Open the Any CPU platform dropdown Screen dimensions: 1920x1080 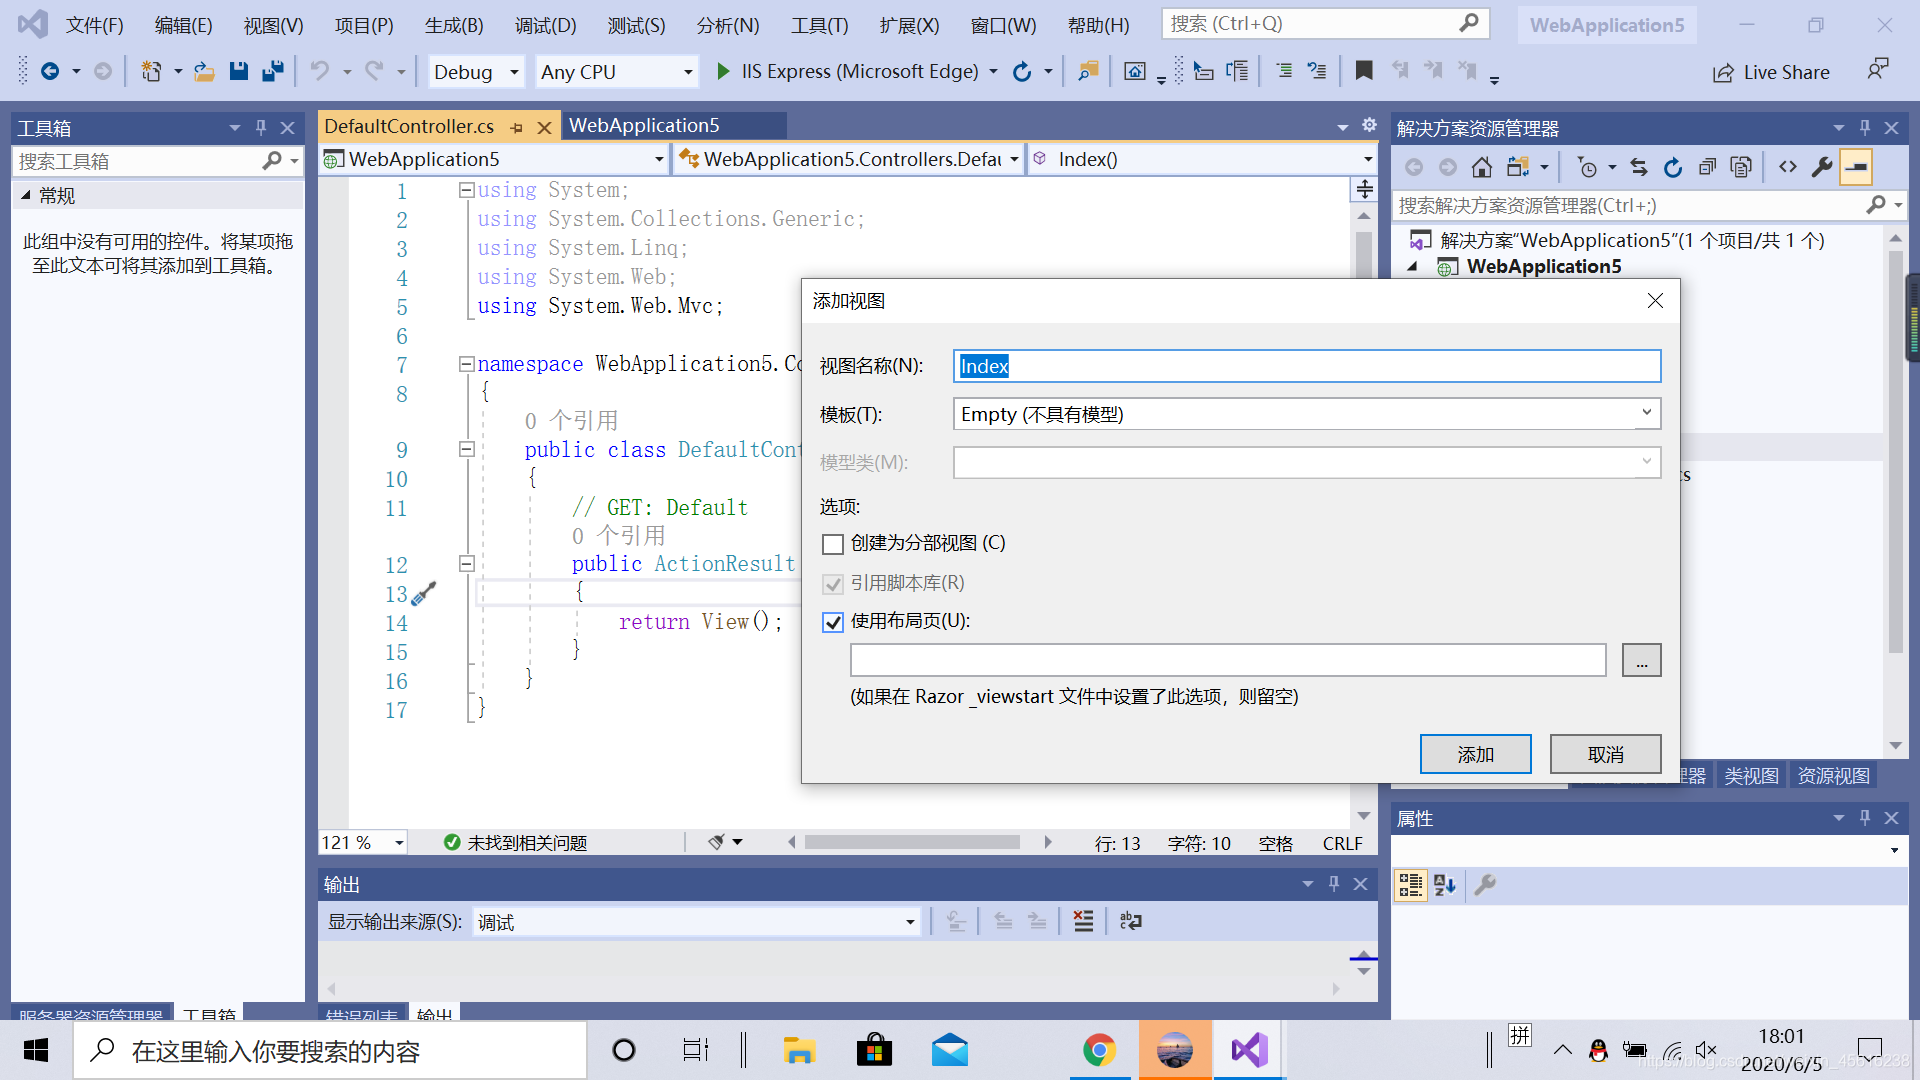688,72
